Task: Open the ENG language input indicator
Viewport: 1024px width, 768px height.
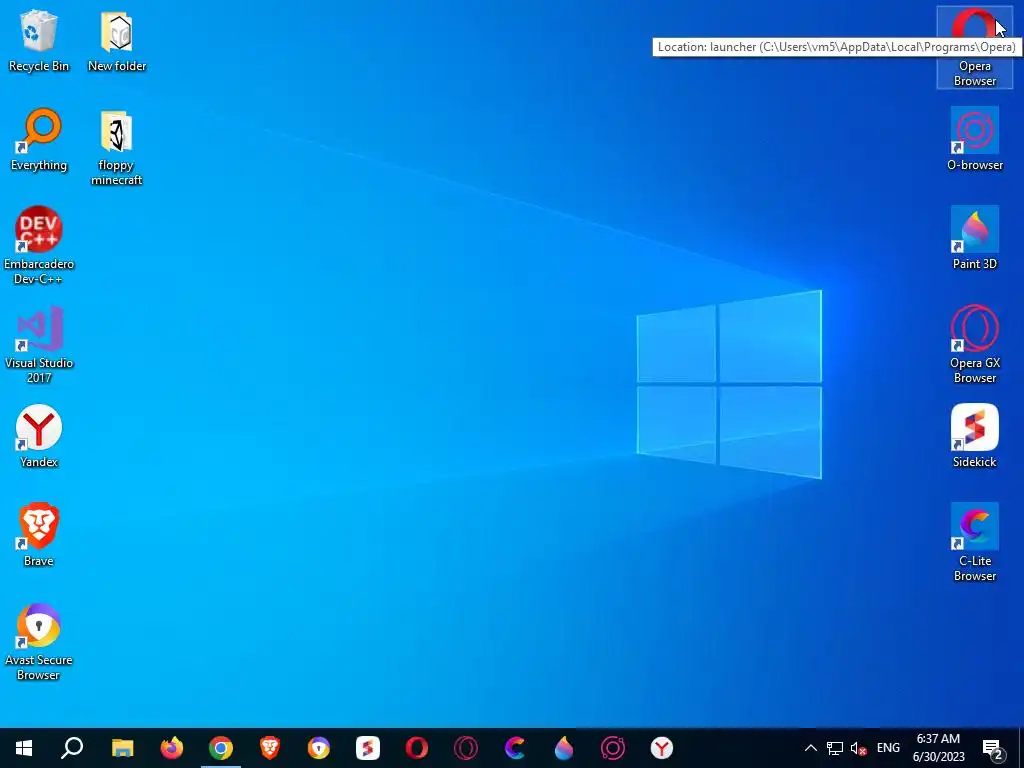Action: pyautogui.click(x=888, y=748)
